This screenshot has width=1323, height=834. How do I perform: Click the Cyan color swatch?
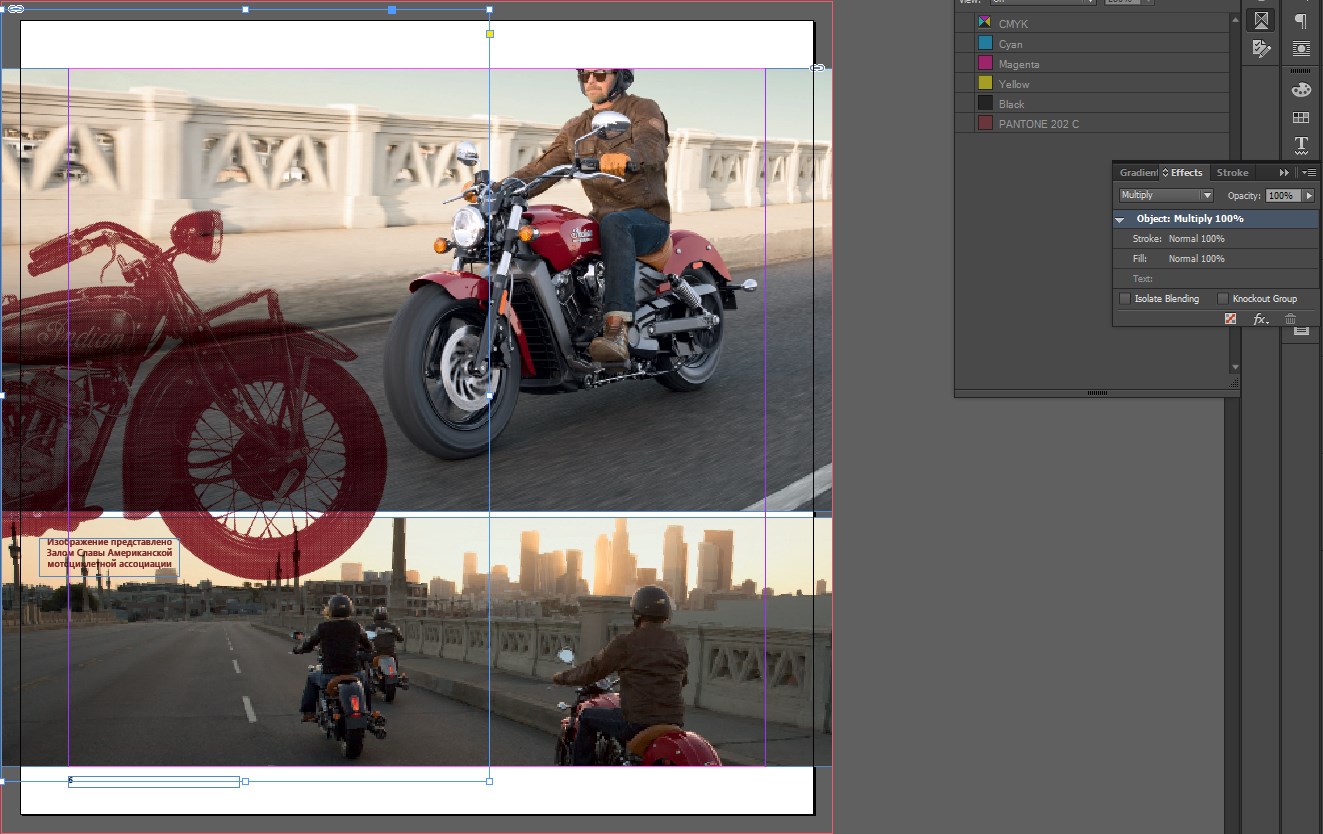coord(985,44)
